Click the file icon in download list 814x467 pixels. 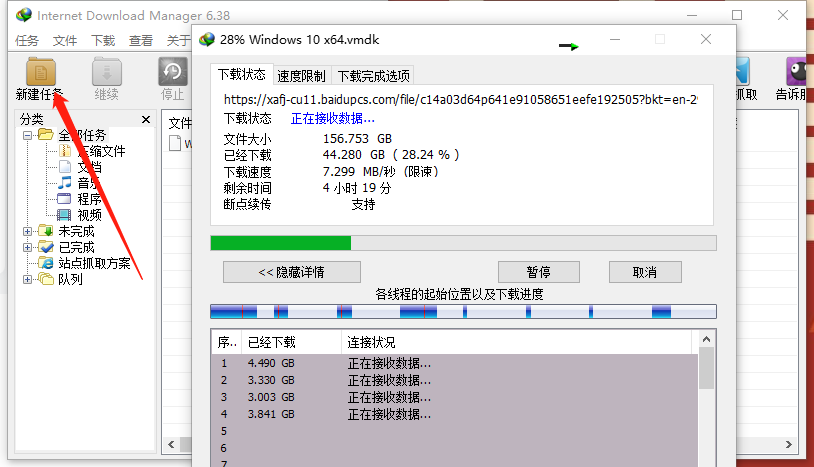point(175,143)
